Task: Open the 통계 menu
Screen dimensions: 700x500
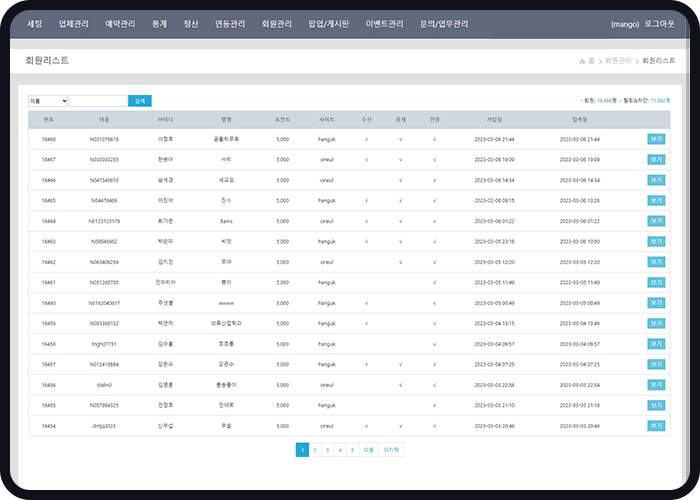Action: tap(159, 24)
